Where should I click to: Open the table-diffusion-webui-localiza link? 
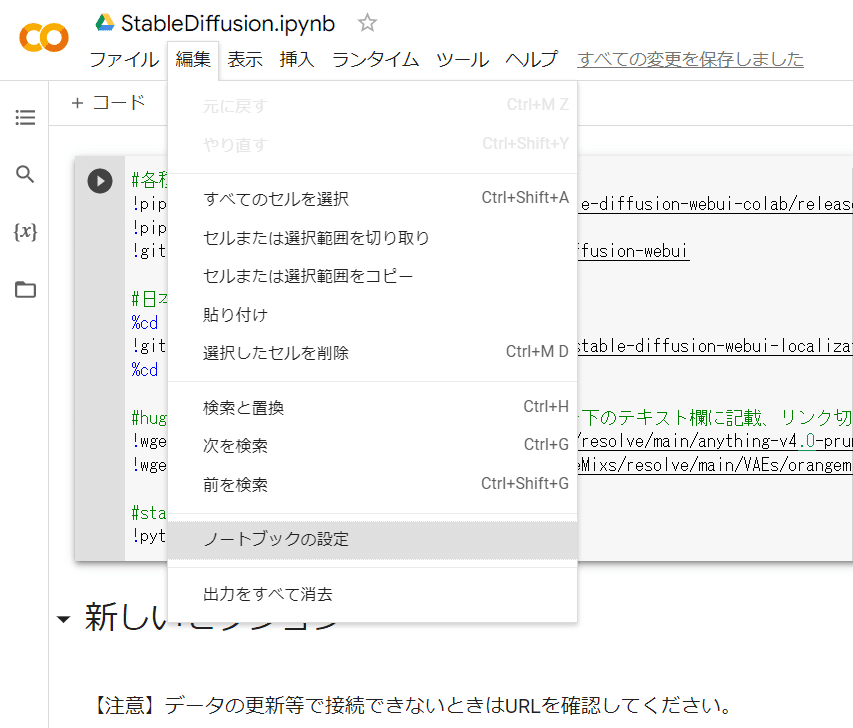point(715,346)
